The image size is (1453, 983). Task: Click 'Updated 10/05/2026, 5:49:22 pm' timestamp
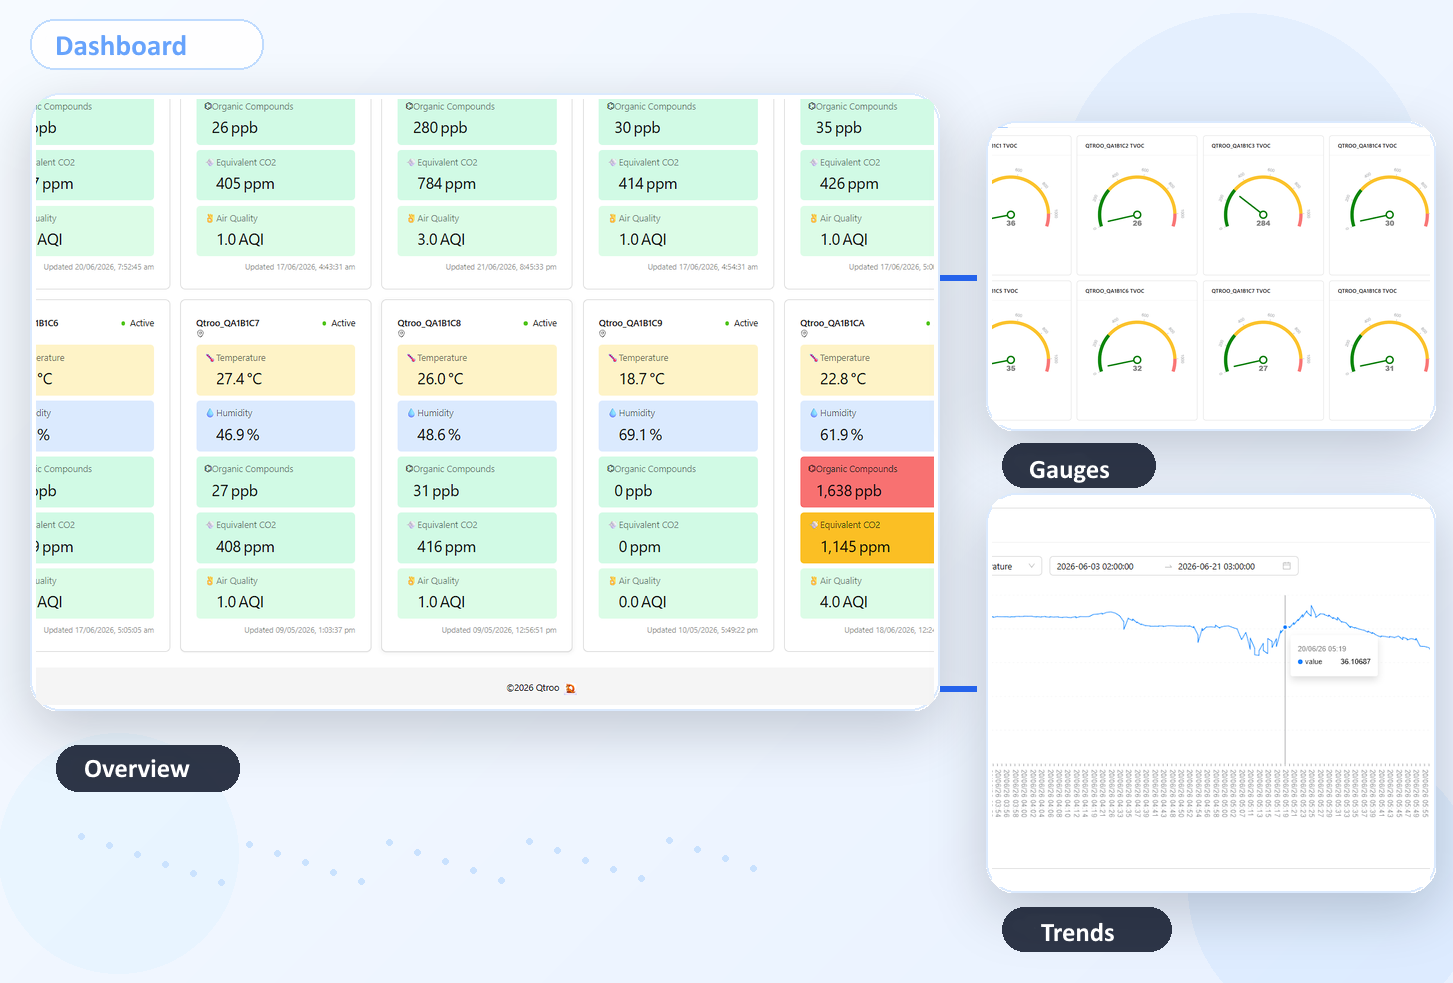702,630
